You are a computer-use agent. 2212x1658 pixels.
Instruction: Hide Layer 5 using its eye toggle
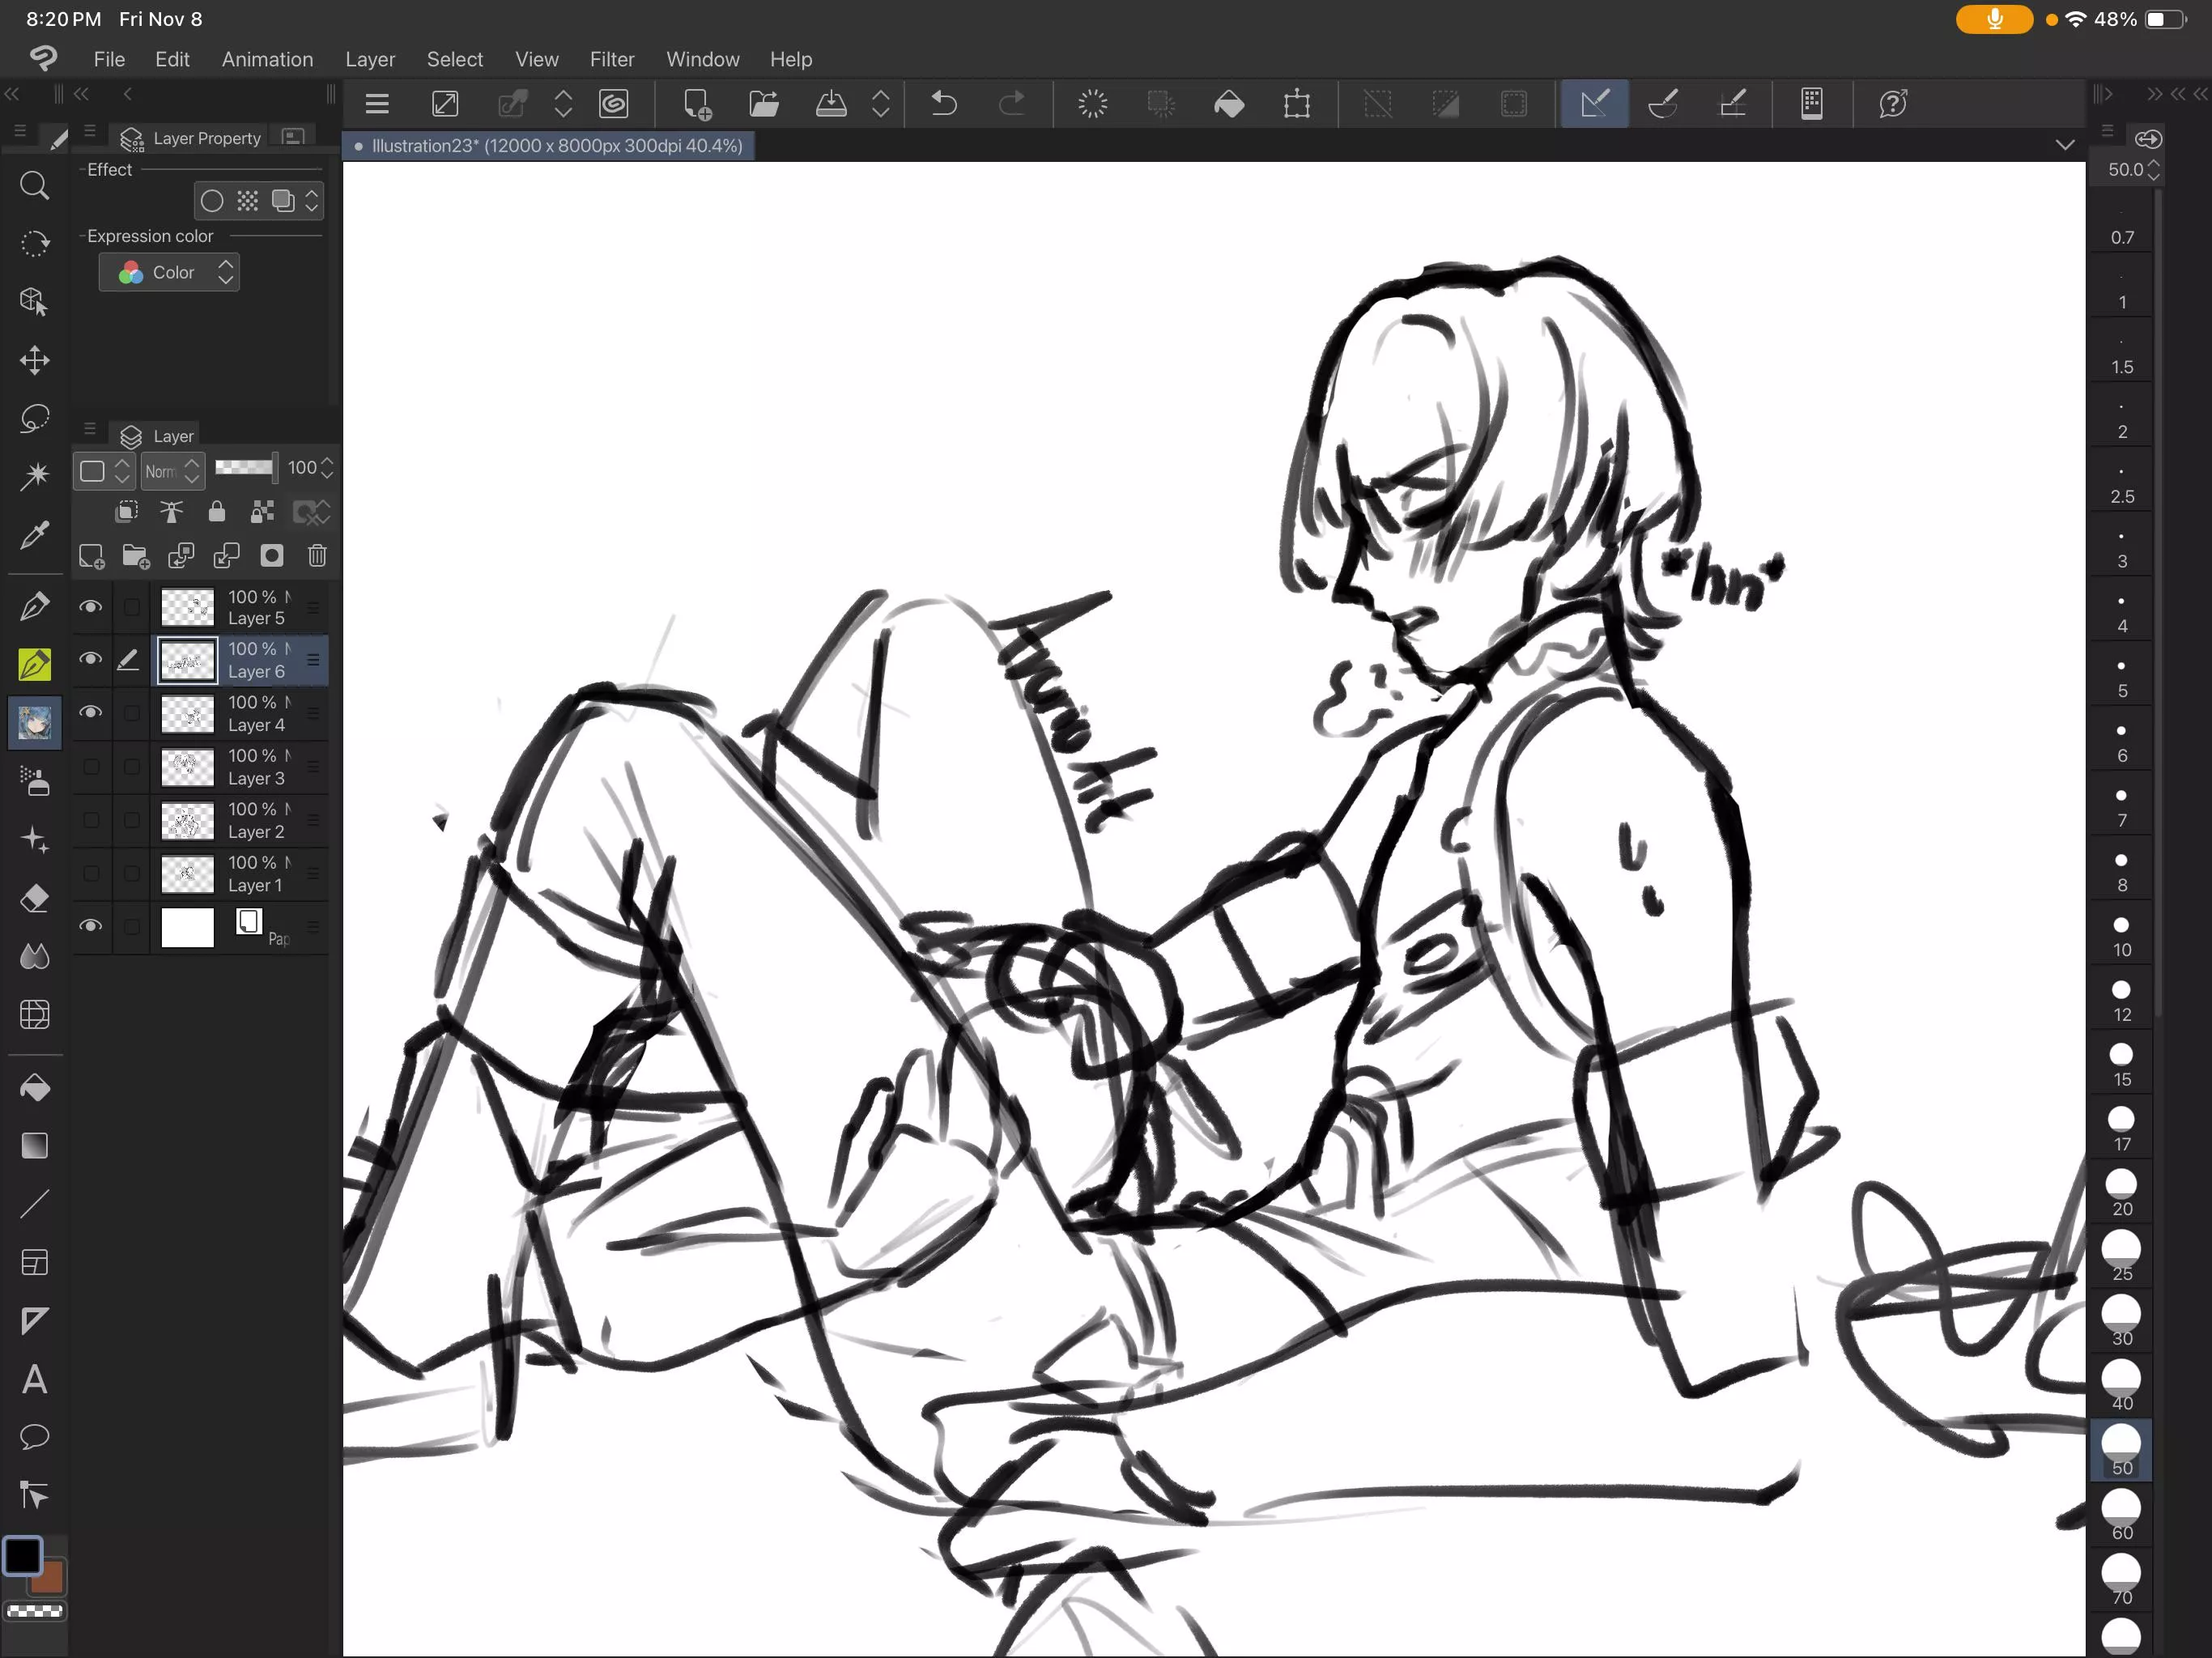[x=91, y=607]
